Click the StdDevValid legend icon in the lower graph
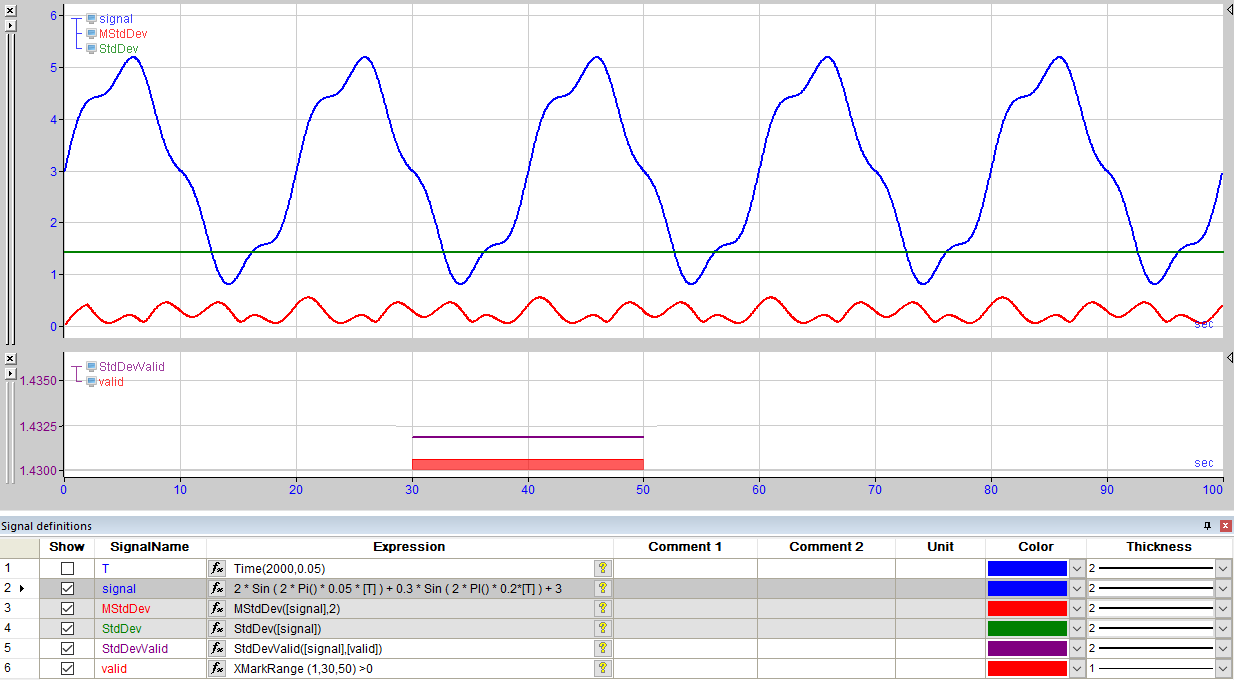Viewport: 1234px width, 680px height. tap(91, 367)
